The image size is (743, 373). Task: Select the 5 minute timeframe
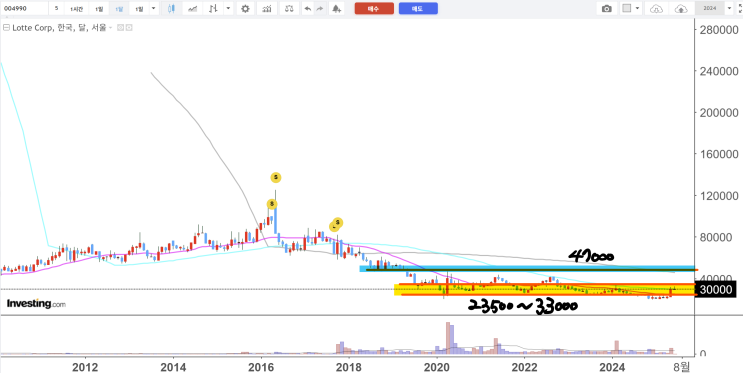(56, 9)
